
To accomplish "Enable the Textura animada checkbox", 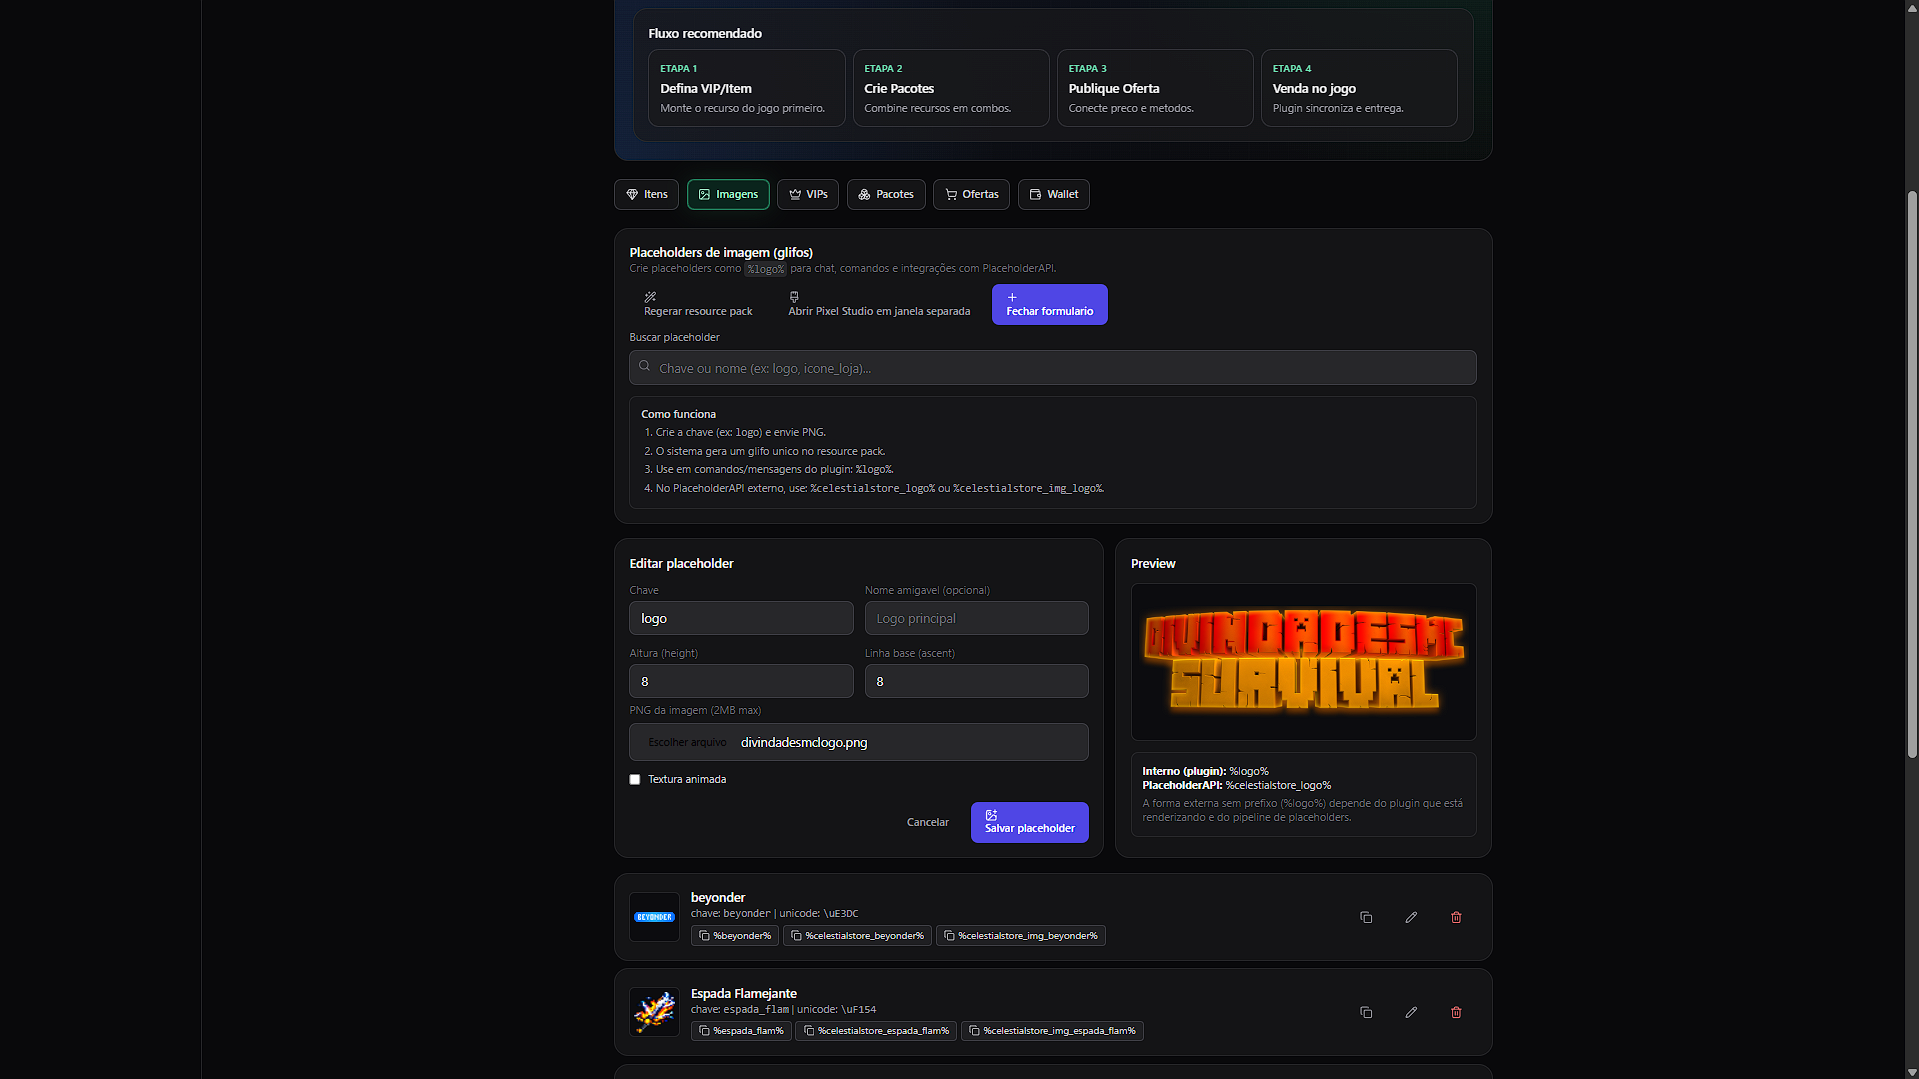I will [x=635, y=779].
